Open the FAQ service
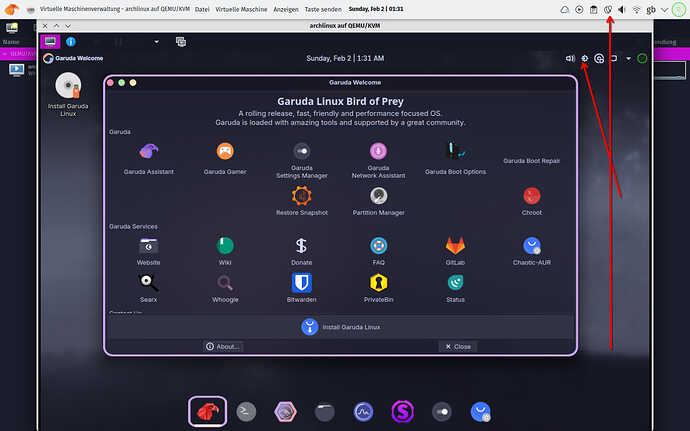Image resolution: width=690 pixels, height=431 pixels. [378, 251]
